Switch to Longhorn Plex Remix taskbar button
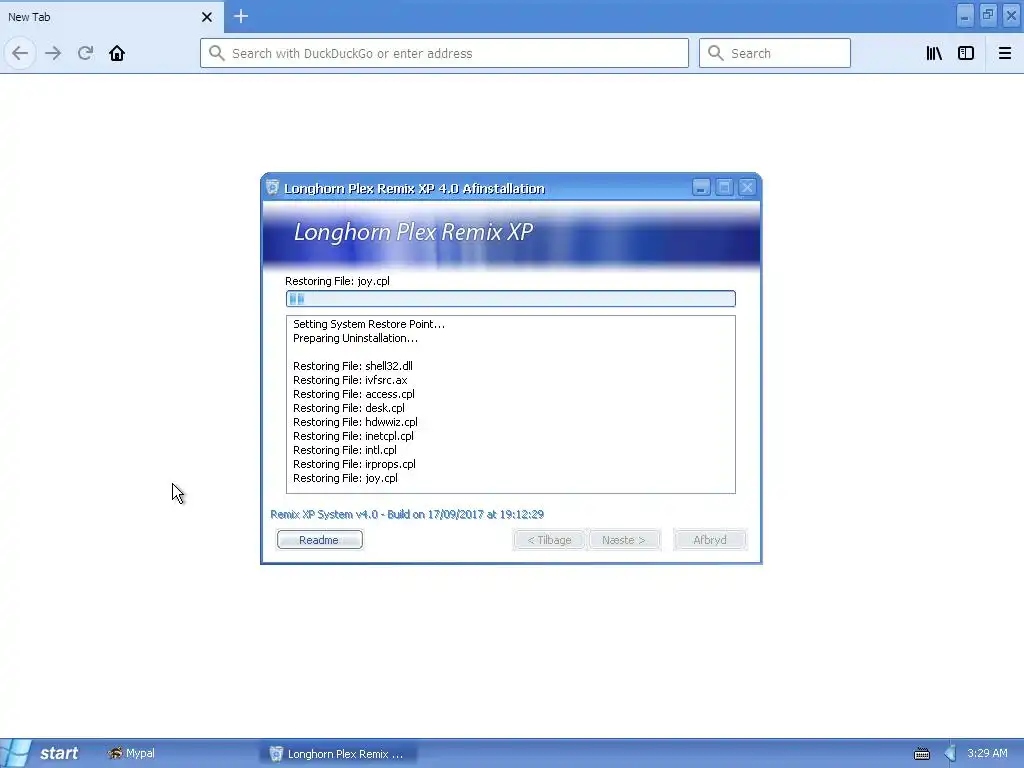Screen dimensions: 1024x768 click(x=338, y=754)
